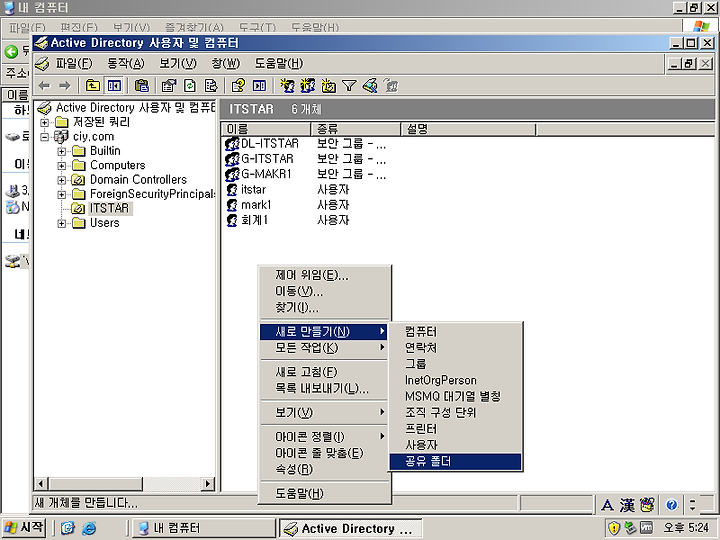
Task: Go up one level via folder icon
Action: click(x=93, y=86)
